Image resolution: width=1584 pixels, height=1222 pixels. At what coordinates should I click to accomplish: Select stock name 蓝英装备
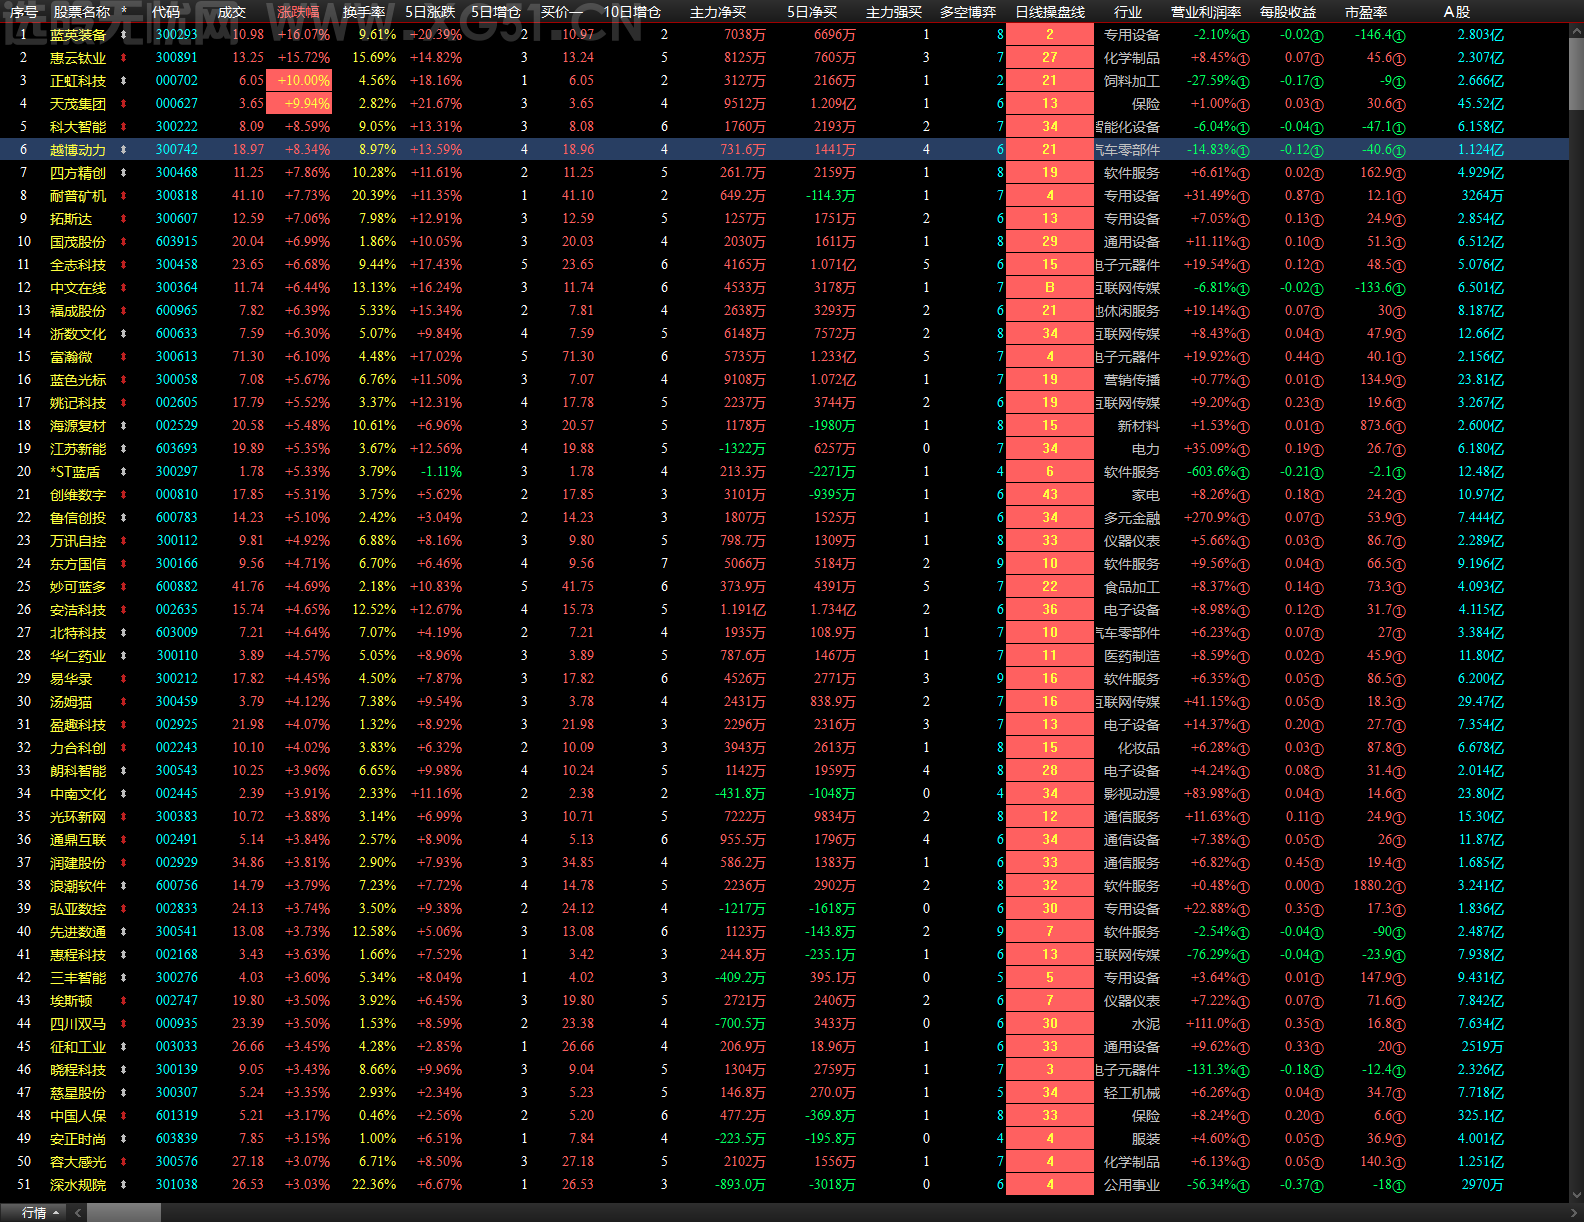pos(78,35)
